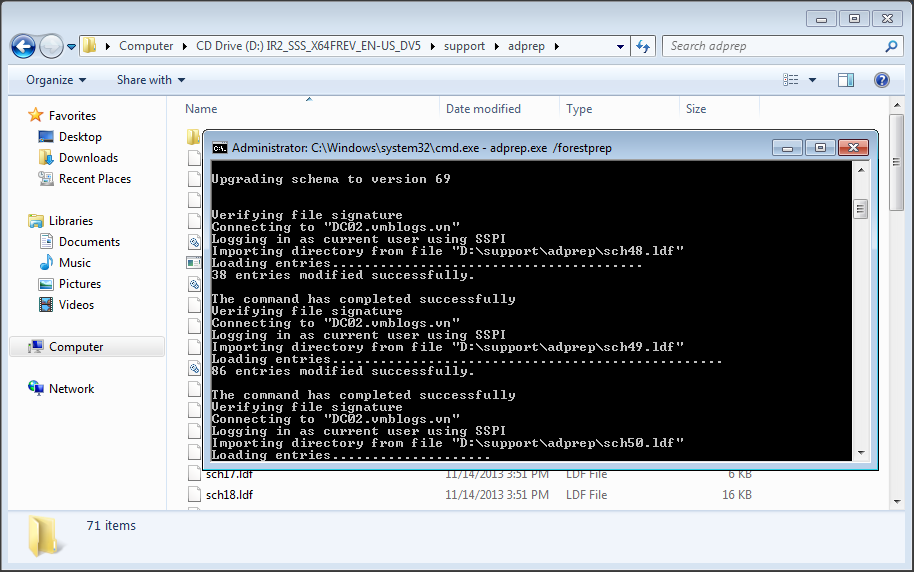Click the cmd.exe window title icon

(219, 148)
